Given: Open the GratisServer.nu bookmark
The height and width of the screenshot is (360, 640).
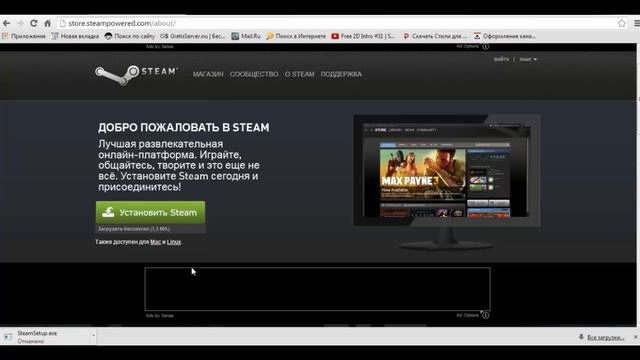Looking at the screenshot, I should click(x=192, y=36).
